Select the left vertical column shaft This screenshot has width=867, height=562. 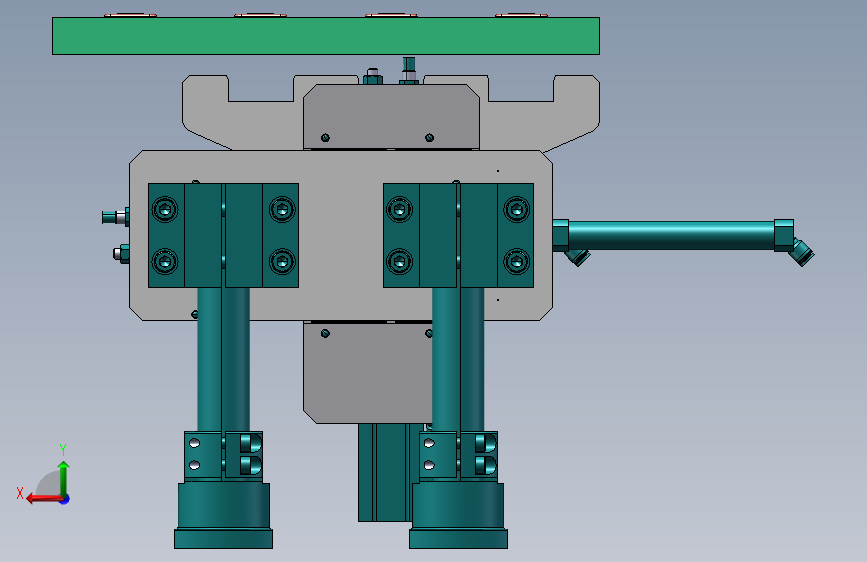pyautogui.click(x=223, y=360)
